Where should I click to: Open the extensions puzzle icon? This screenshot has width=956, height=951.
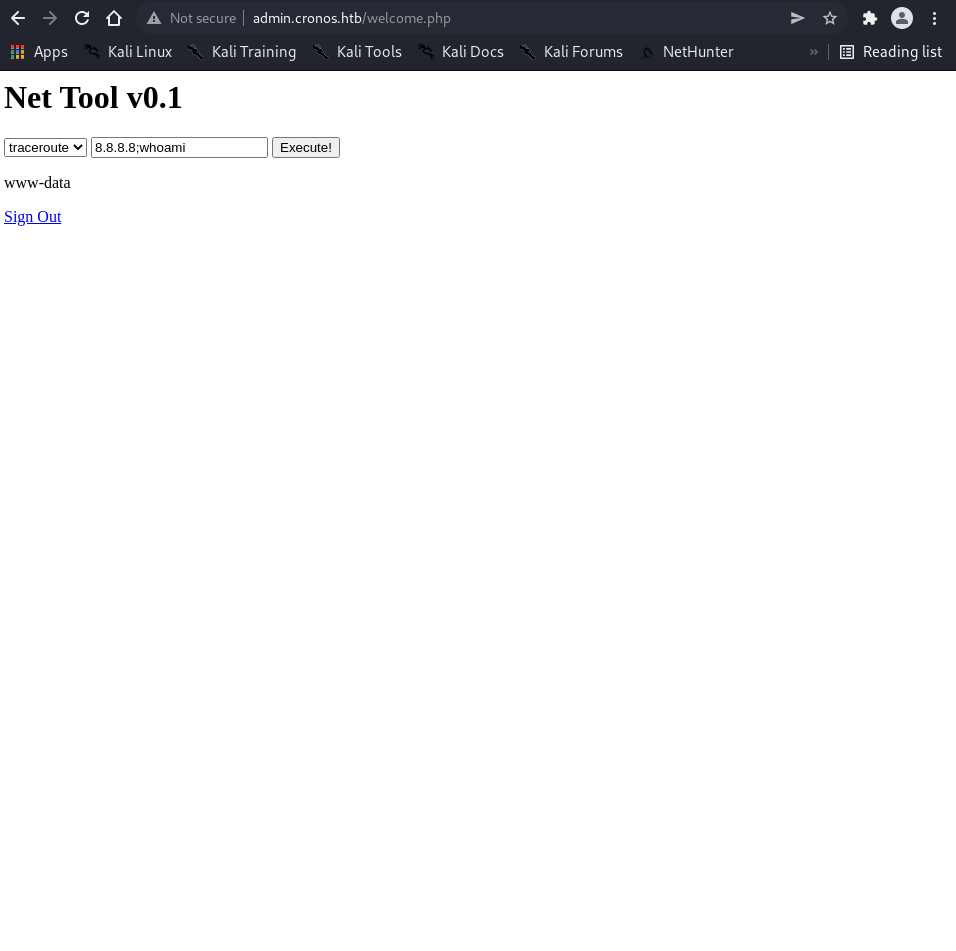[x=870, y=18]
